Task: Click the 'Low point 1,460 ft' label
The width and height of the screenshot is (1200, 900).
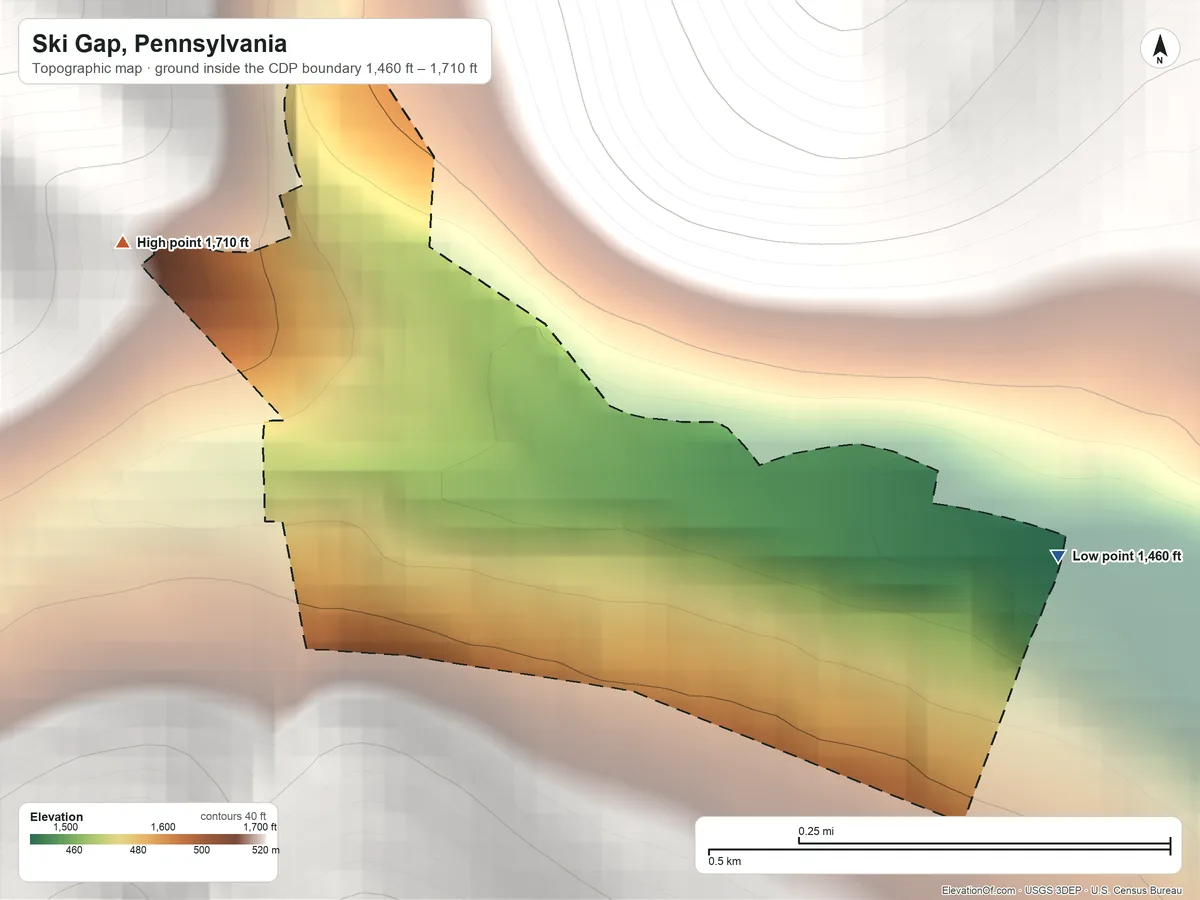Action: [x=1127, y=557]
